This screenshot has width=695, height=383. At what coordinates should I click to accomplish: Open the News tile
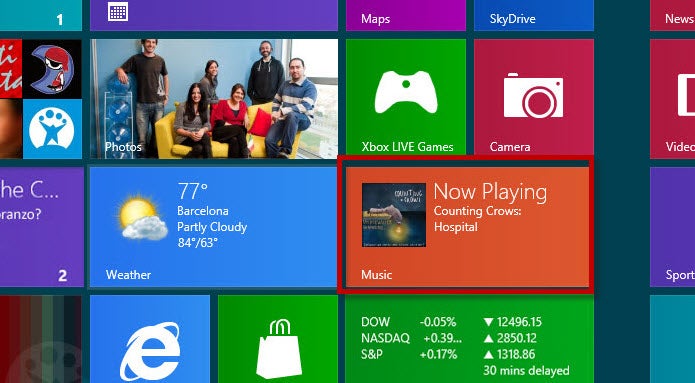pos(672,15)
